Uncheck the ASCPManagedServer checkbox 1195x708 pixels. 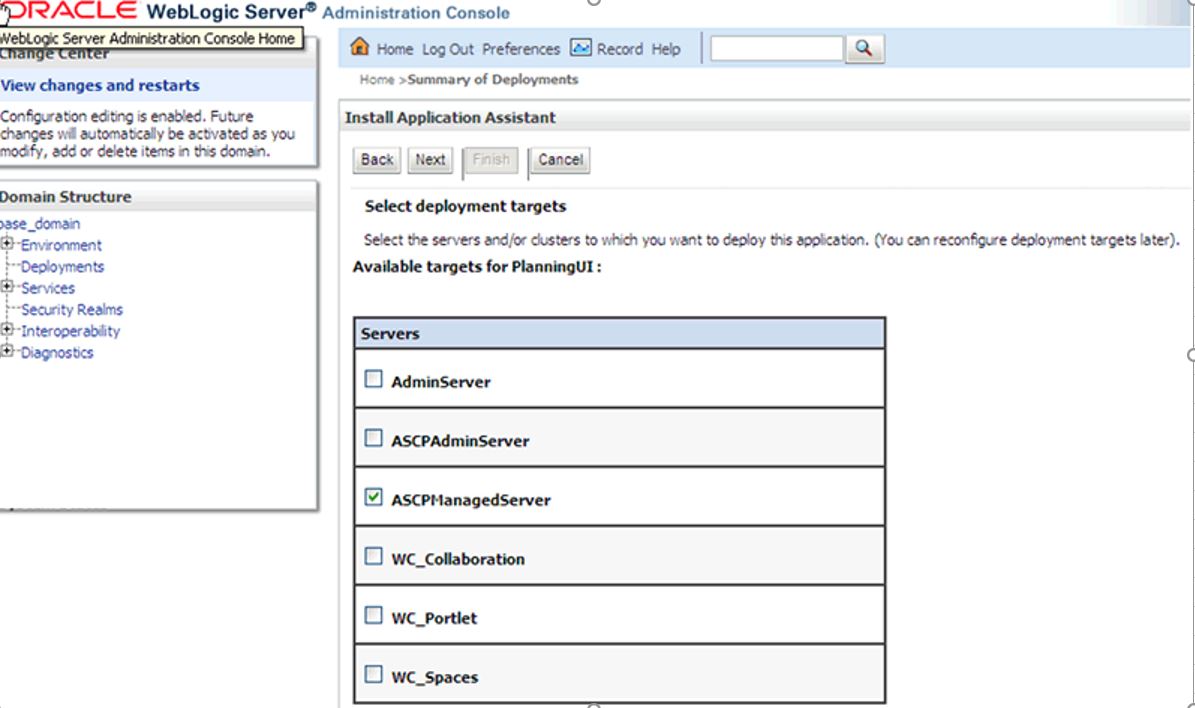[373, 497]
